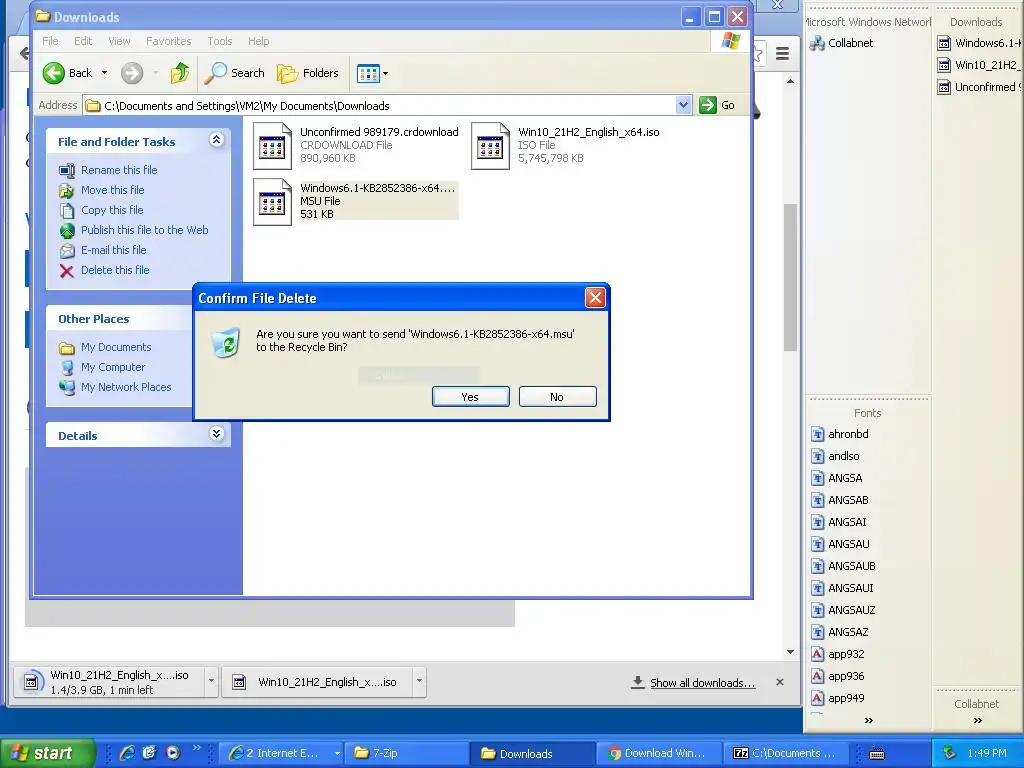
Task: Open andlso font in Fonts list
Action: point(835,456)
